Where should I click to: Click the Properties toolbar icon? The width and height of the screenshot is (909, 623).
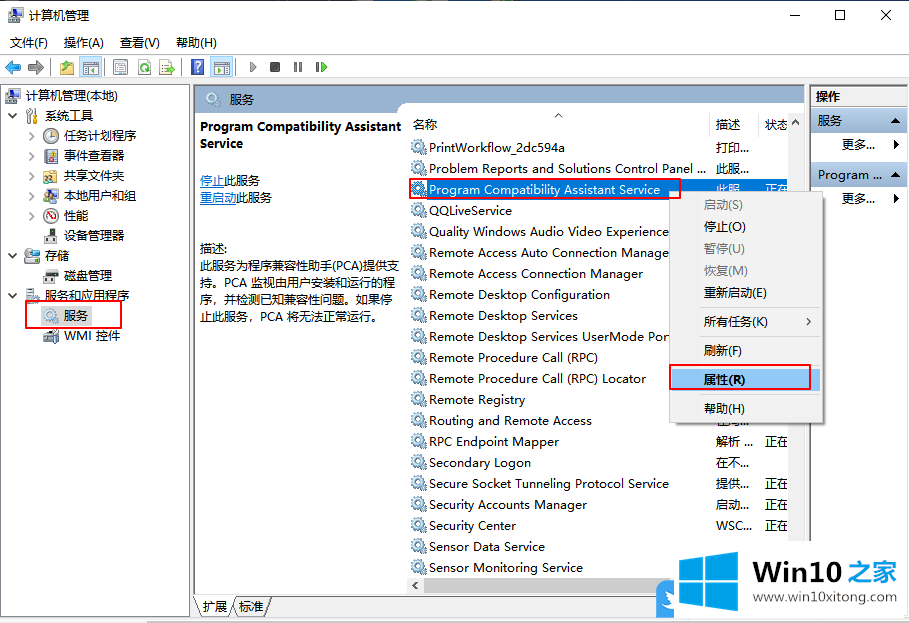point(121,67)
